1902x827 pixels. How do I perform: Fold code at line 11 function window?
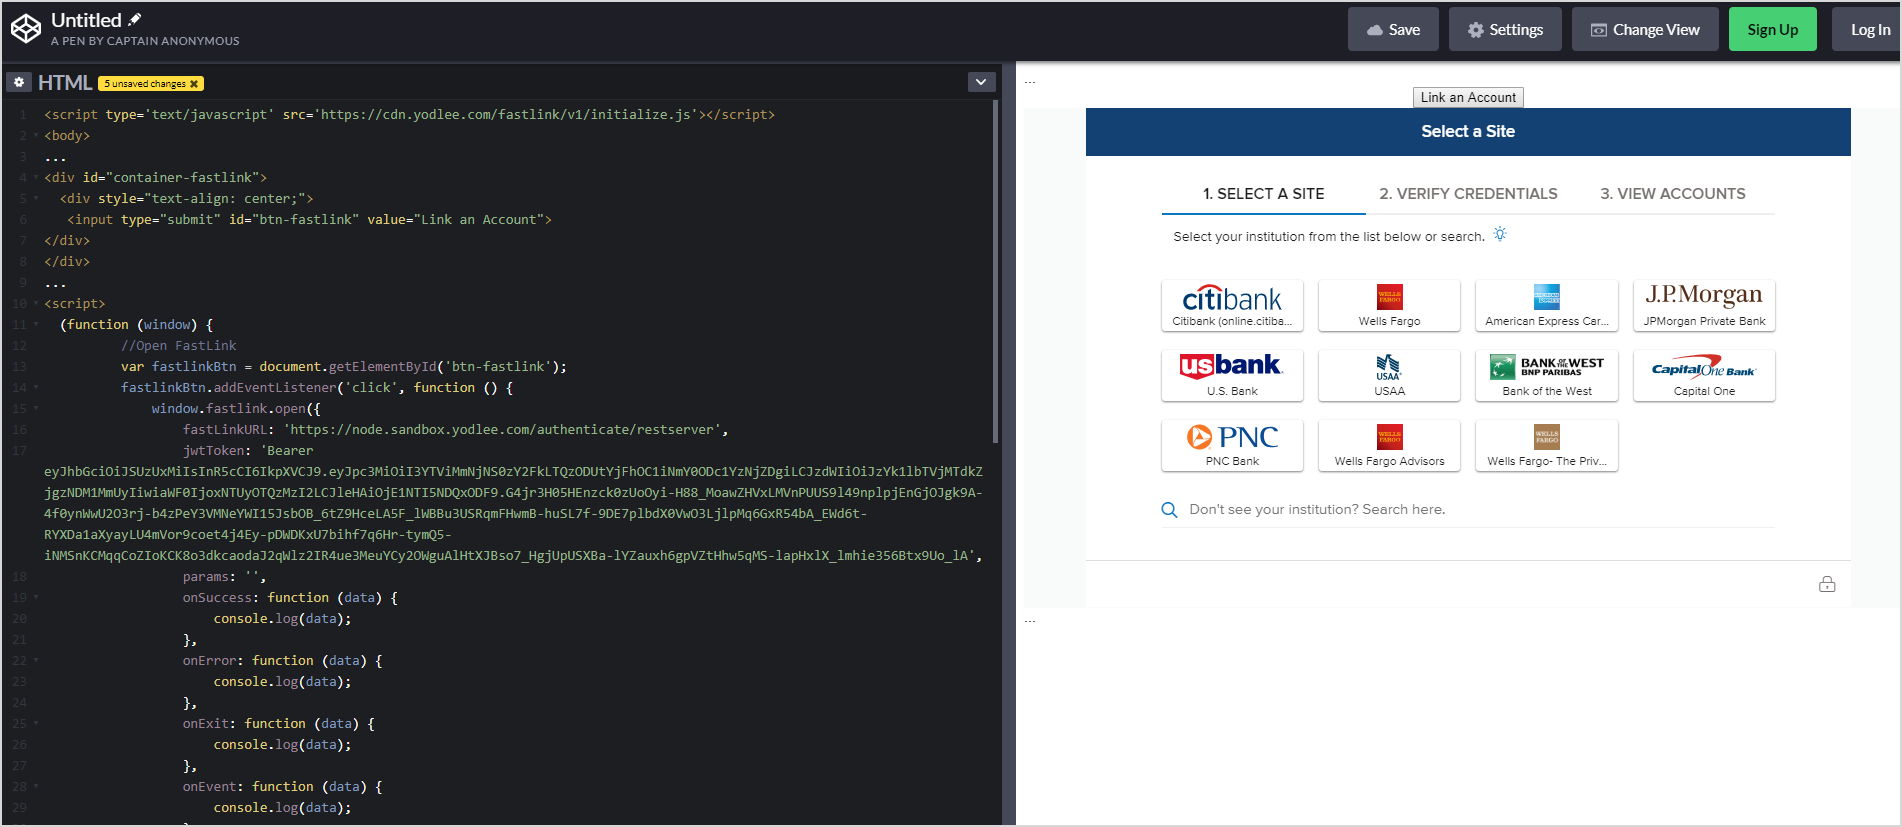click(36, 324)
